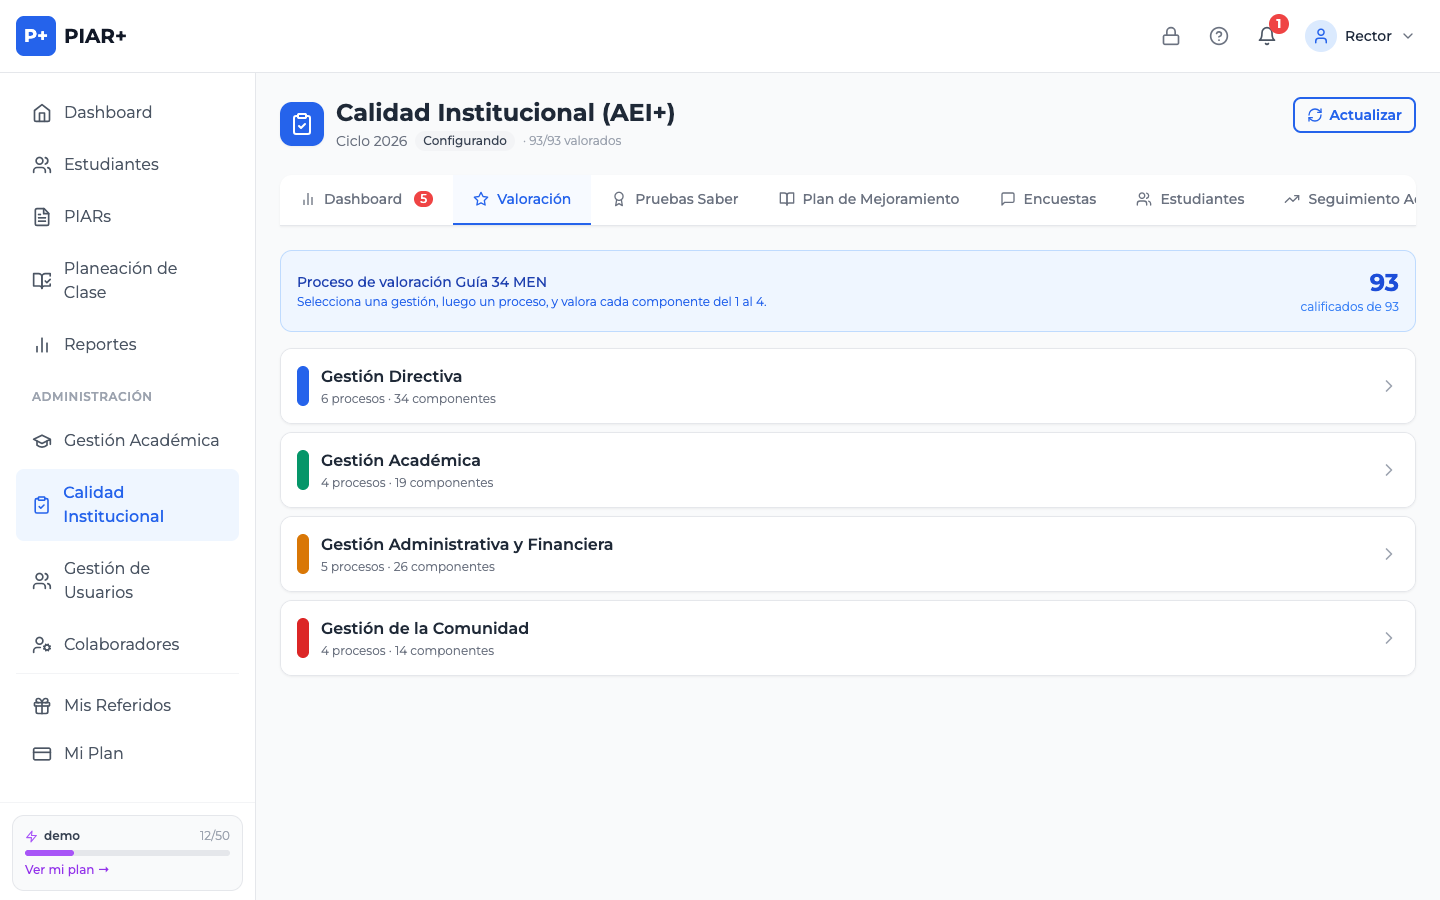Expand Gestión de la Comunidad chevron
Screen dimensions: 1440x900
click(x=1389, y=638)
